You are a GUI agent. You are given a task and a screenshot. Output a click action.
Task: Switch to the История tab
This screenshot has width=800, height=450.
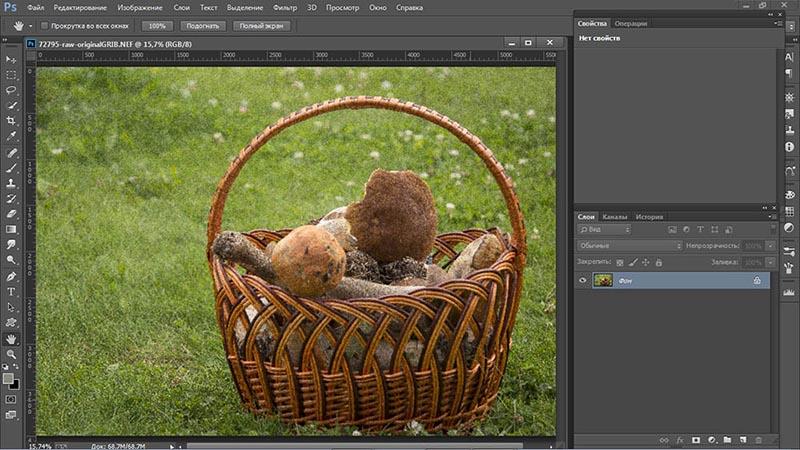coord(649,217)
